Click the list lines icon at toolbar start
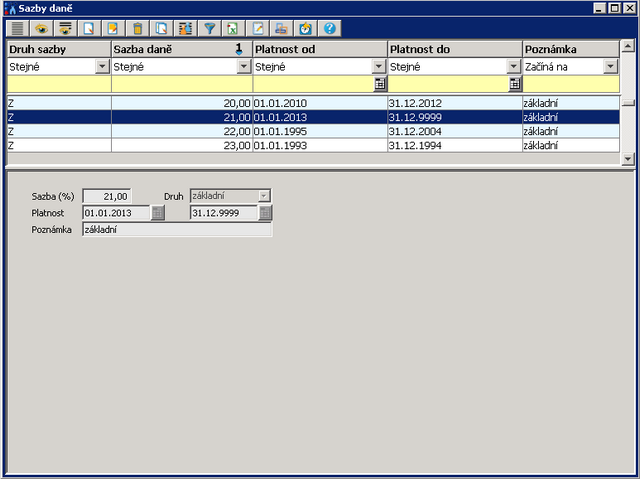Screen dimensions: 640x479 [x=17, y=29]
